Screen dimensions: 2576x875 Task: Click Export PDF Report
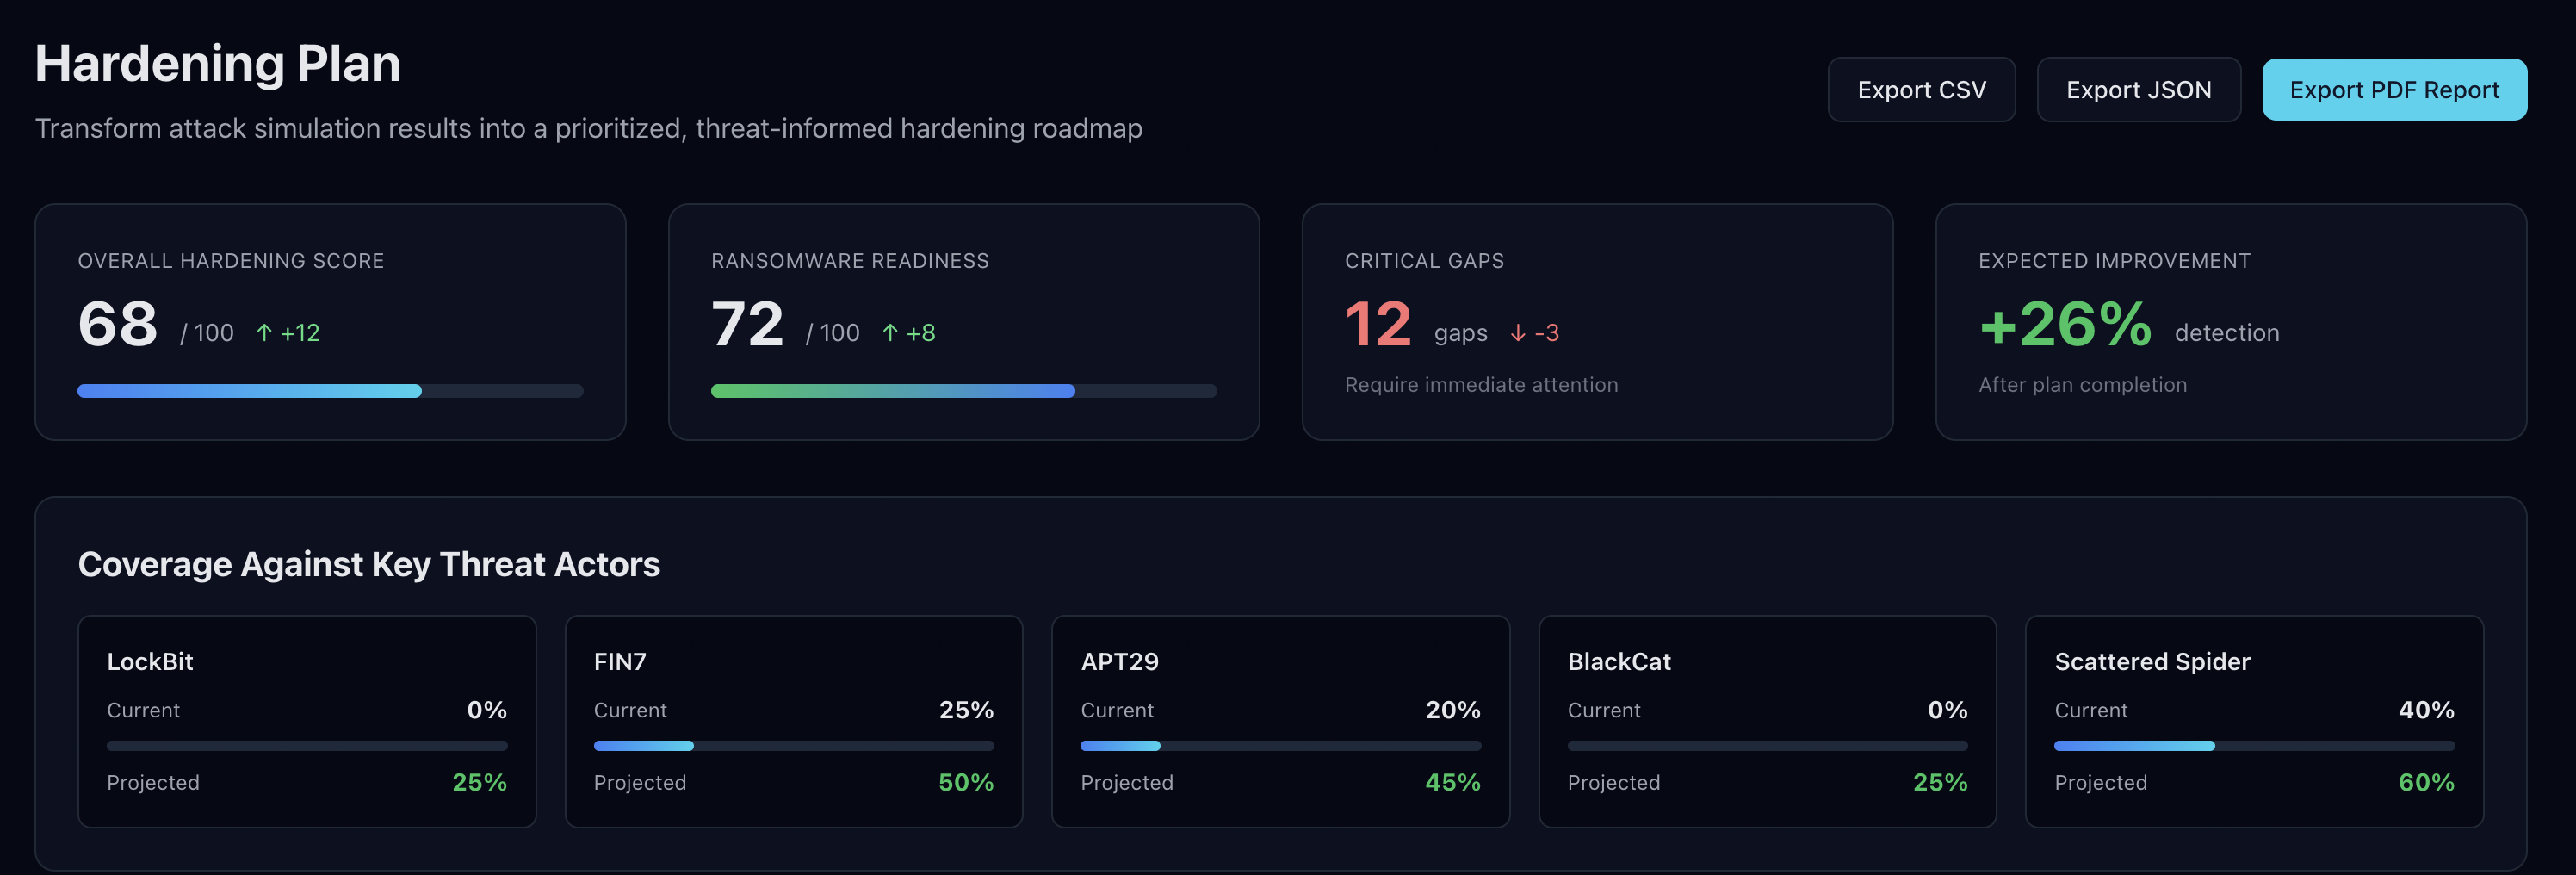pos(2394,89)
